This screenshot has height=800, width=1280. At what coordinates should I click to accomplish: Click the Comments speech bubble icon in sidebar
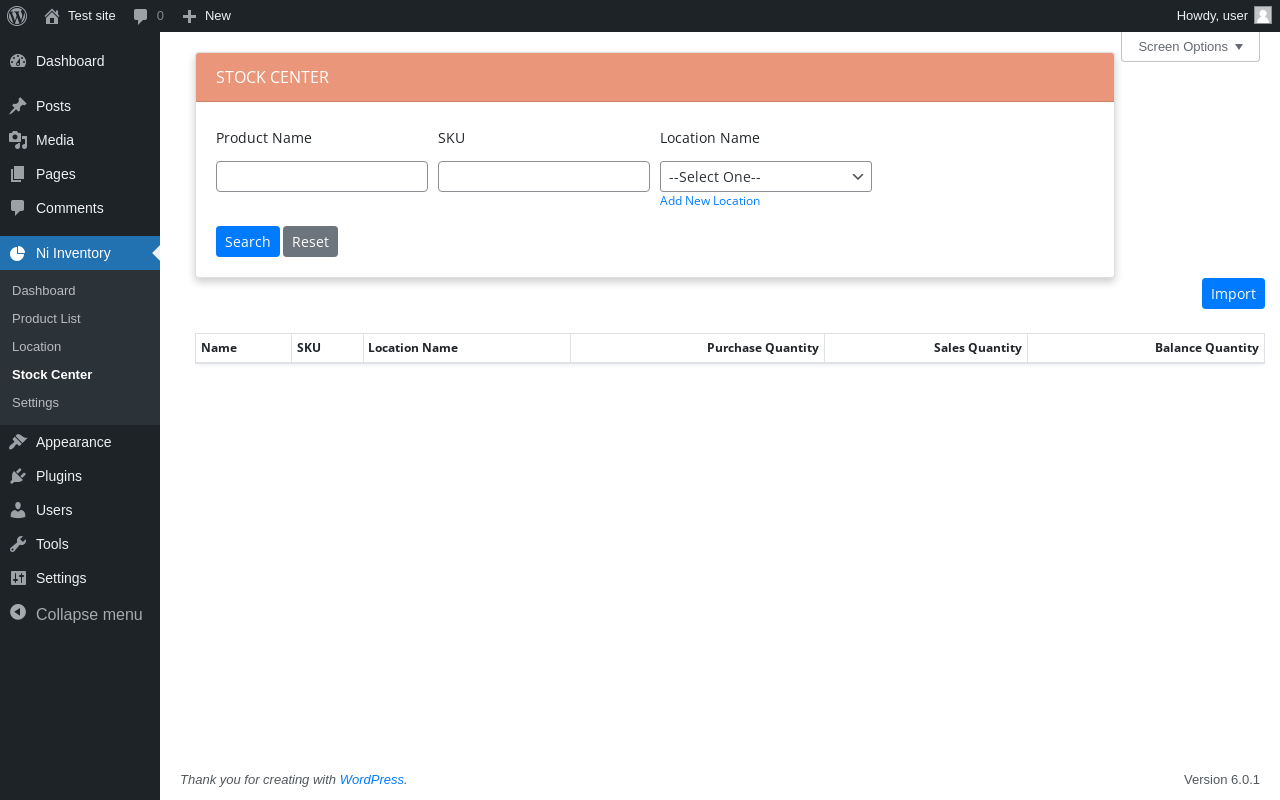click(18, 208)
